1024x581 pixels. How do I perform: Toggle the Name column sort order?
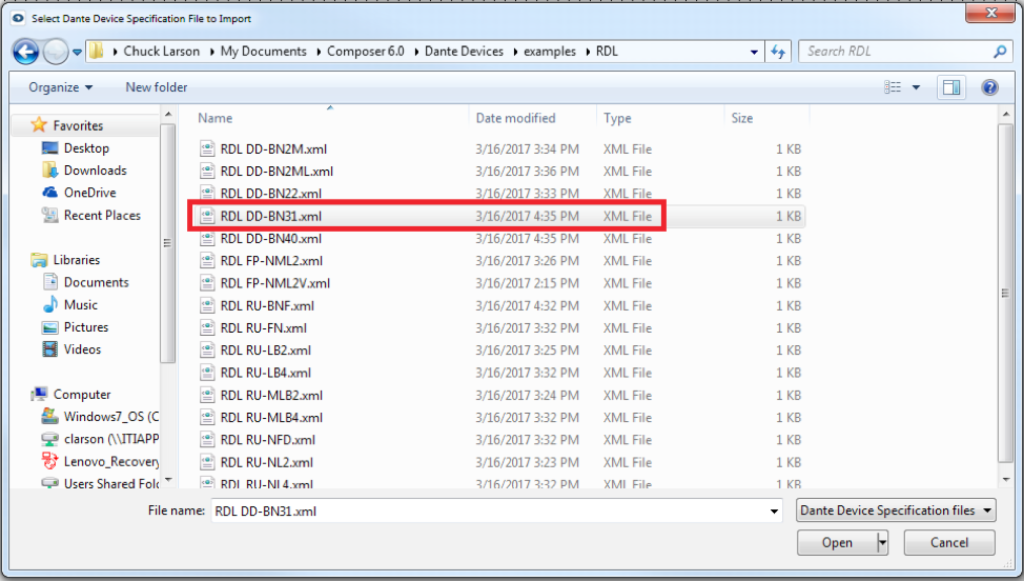click(215, 117)
